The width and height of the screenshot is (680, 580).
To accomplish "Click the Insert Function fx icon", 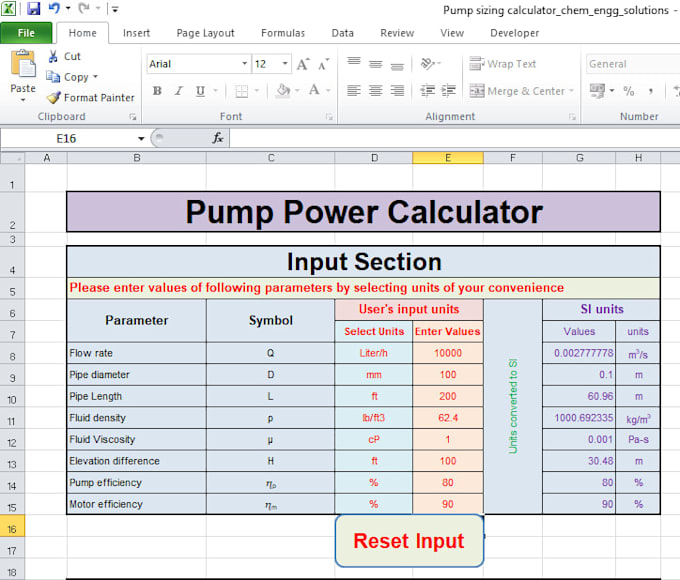I will point(217,138).
